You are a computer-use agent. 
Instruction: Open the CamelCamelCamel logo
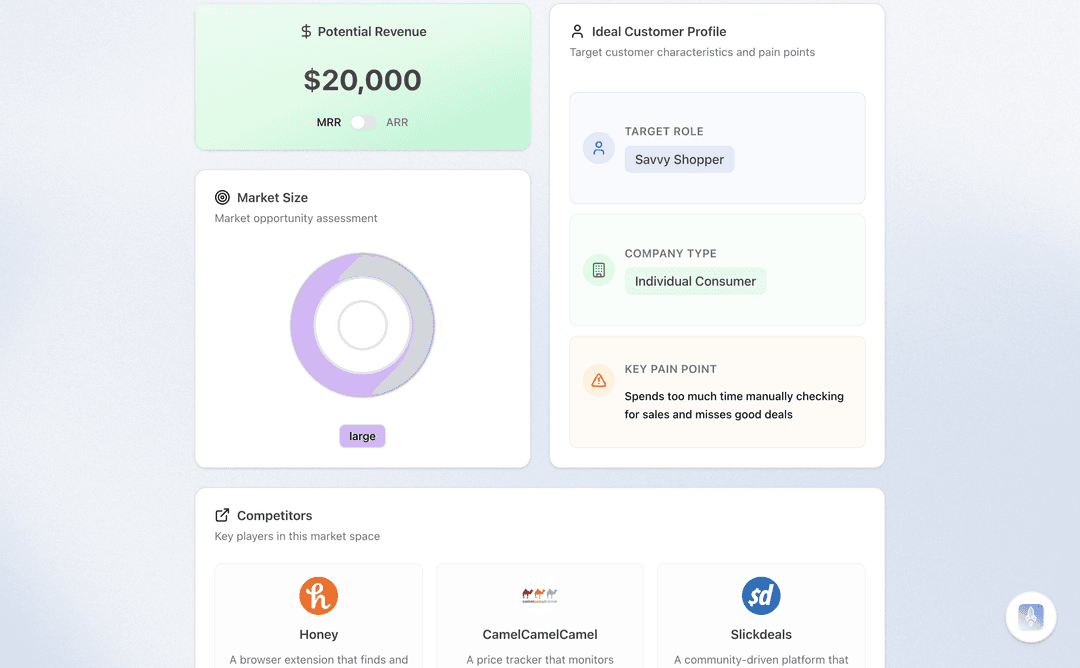tap(539, 595)
